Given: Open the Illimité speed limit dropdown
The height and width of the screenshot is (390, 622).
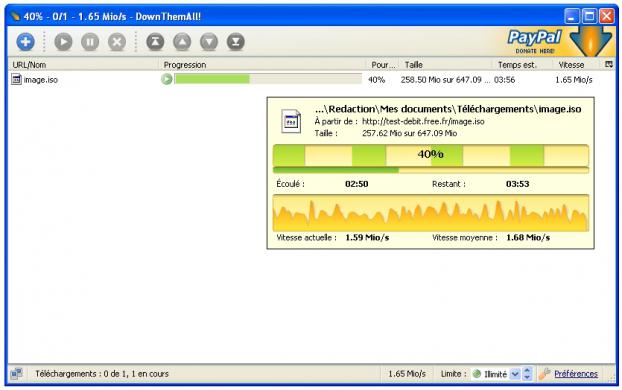Looking at the screenshot, I should pyautogui.click(x=514, y=374).
